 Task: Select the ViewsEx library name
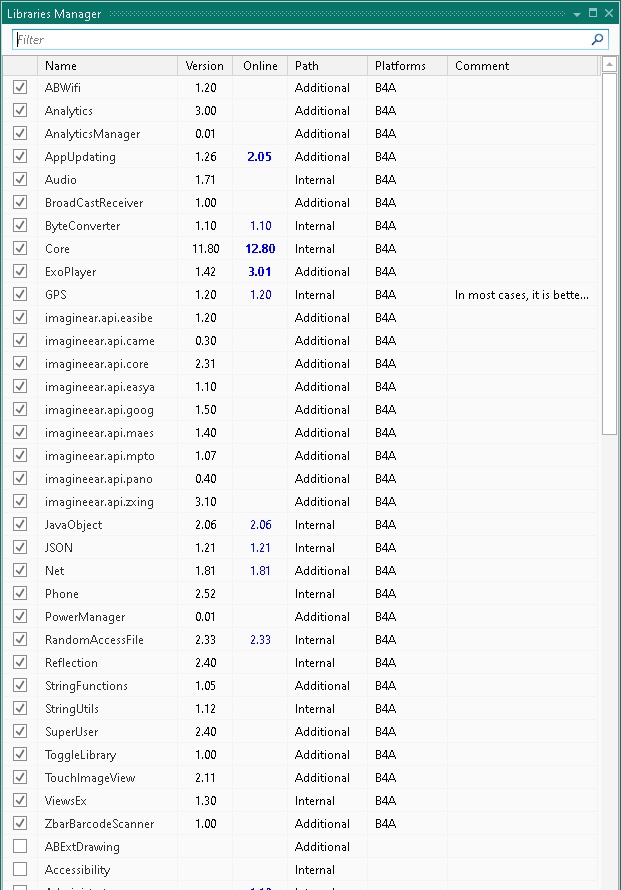tap(66, 801)
